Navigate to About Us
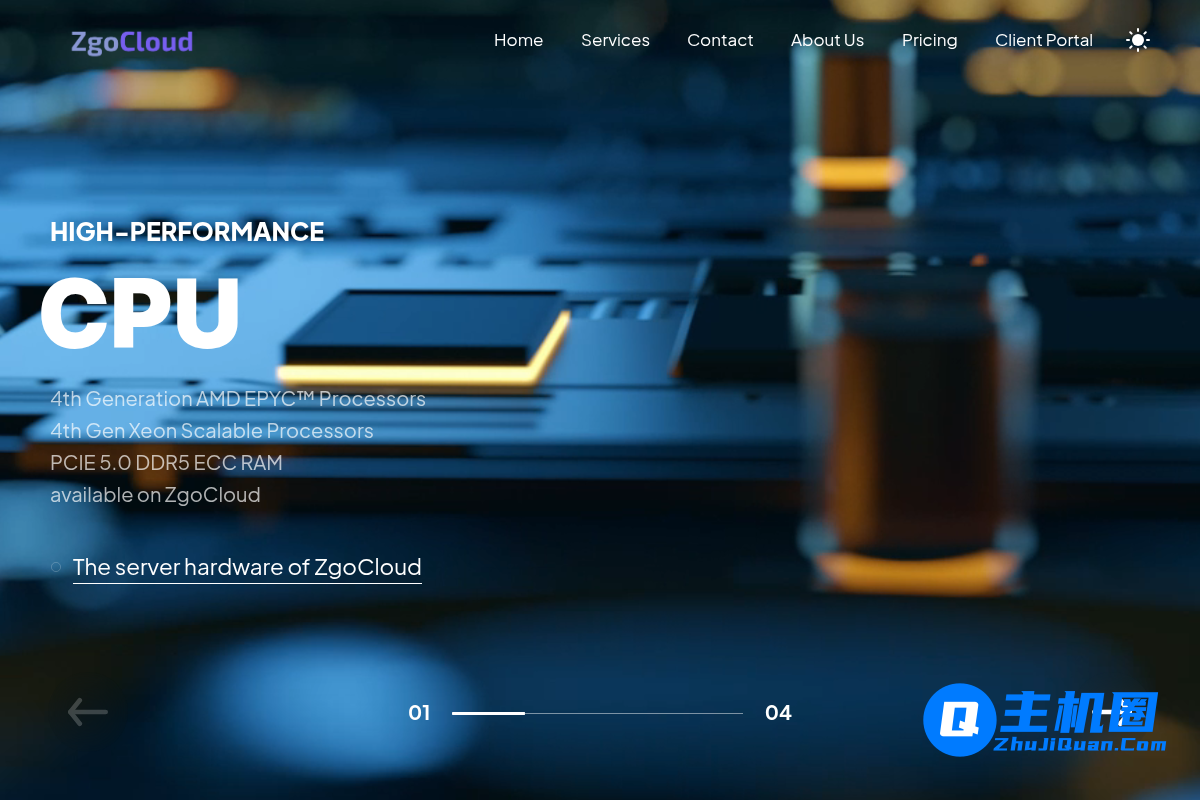Image resolution: width=1200 pixels, height=800 pixels. [x=827, y=40]
